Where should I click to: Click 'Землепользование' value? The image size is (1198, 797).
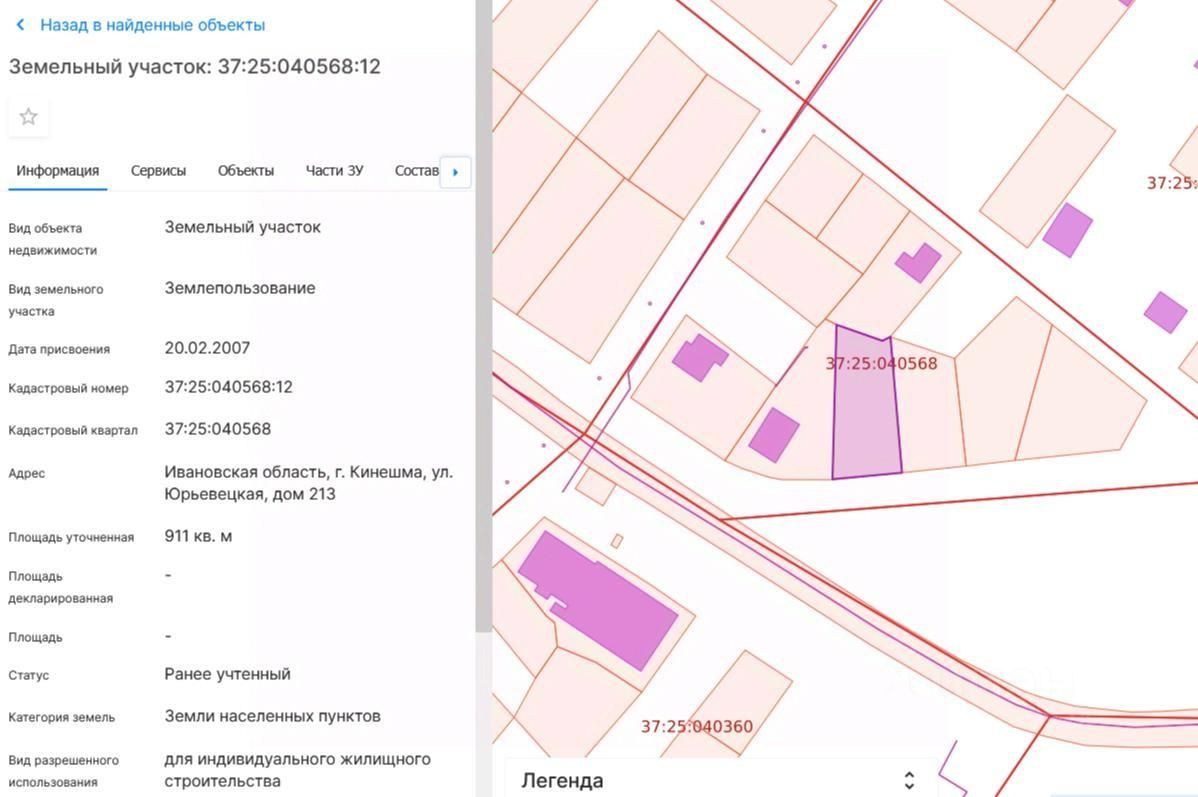point(240,288)
